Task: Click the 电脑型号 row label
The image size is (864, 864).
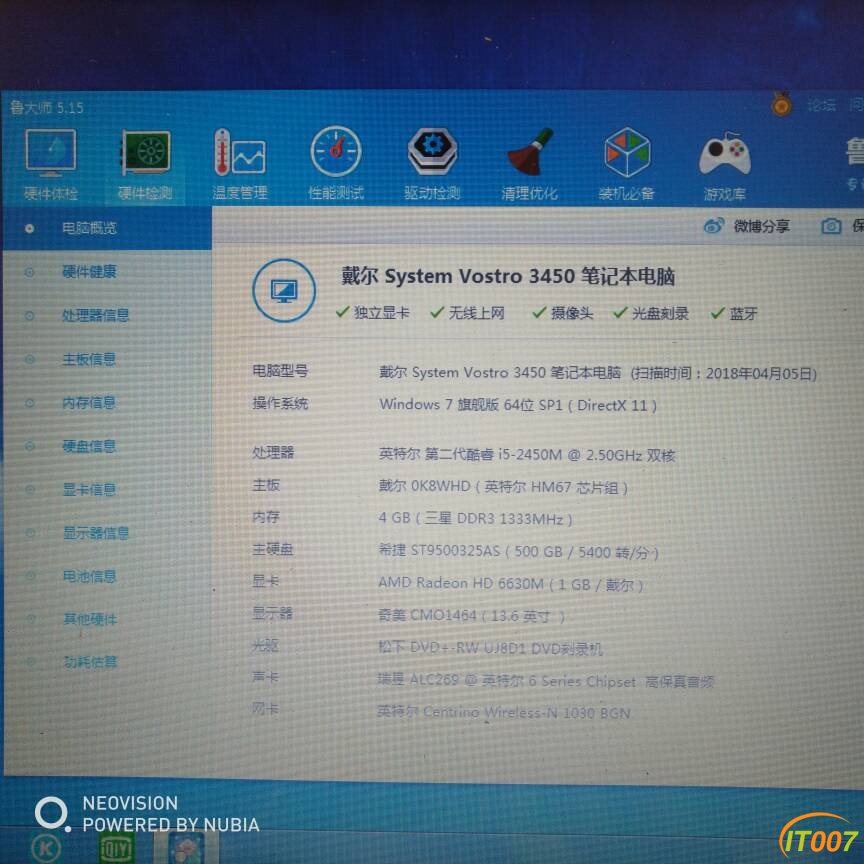Action: point(280,371)
